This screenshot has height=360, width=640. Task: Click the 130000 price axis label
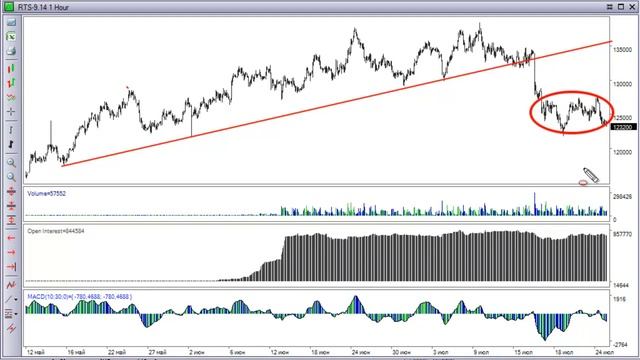pyautogui.click(x=622, y=84)
